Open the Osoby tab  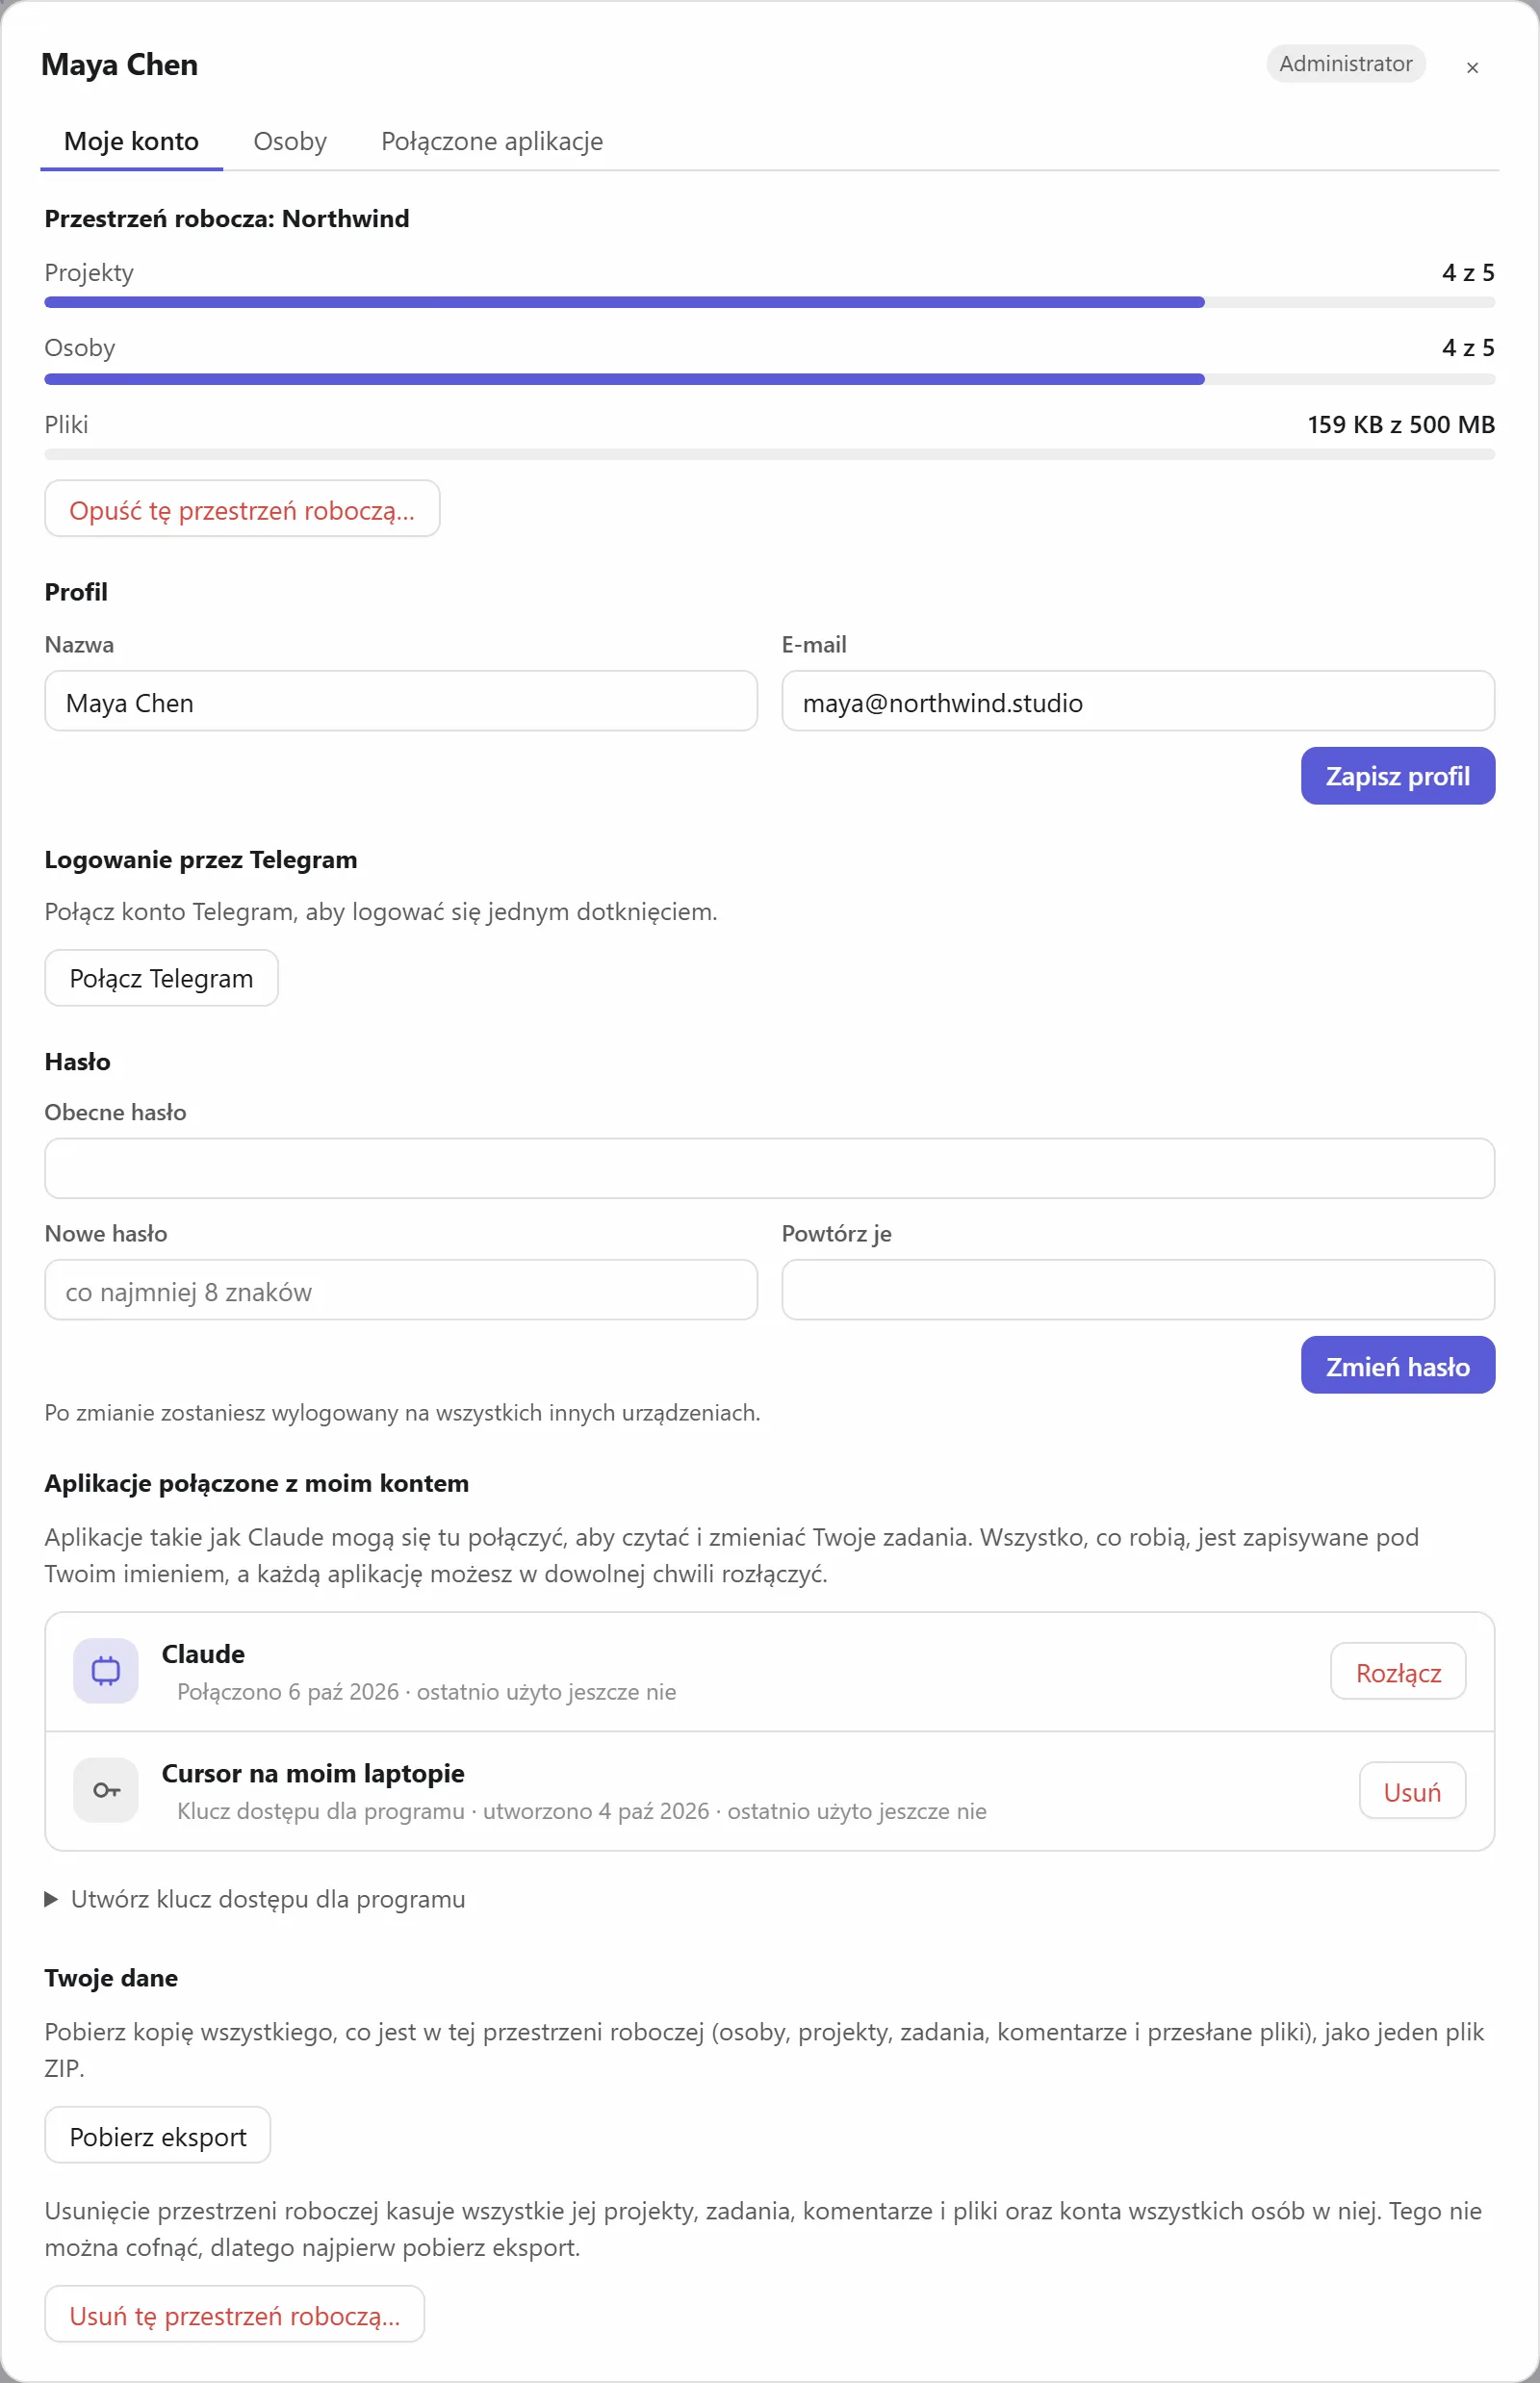tap(290, 141)
